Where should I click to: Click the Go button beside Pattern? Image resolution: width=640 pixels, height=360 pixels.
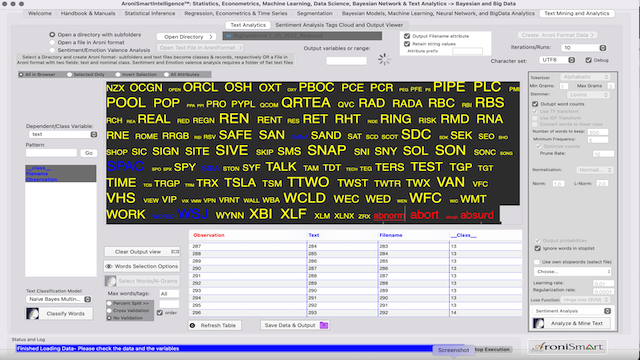[x=89, y=153]
